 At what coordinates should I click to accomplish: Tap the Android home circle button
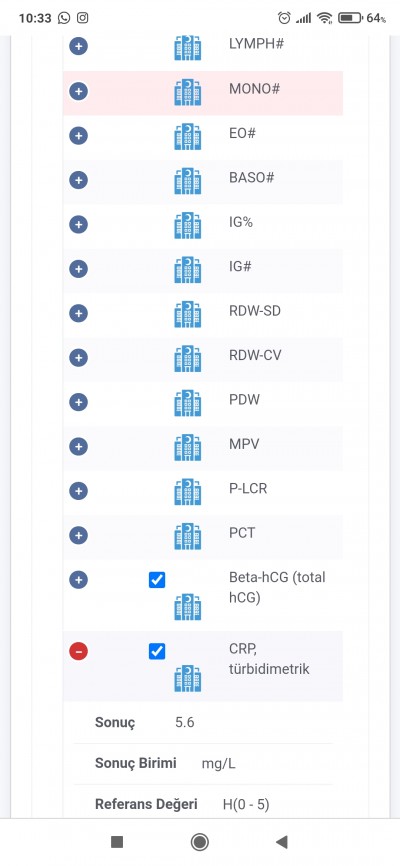click(199, 842)
